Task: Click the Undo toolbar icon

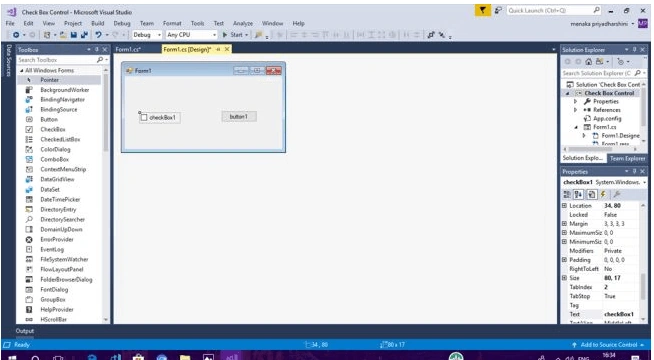Action: (98, 35)
